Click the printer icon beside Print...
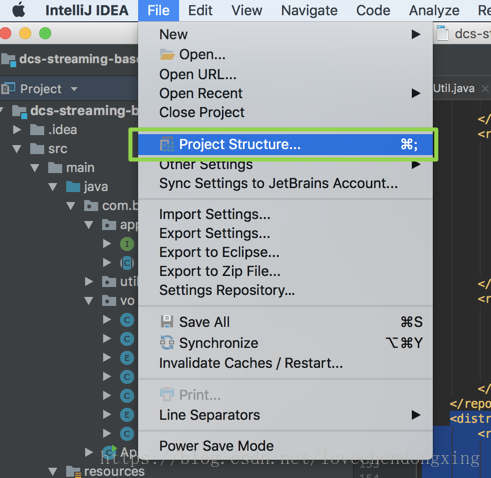 point(167,395)
